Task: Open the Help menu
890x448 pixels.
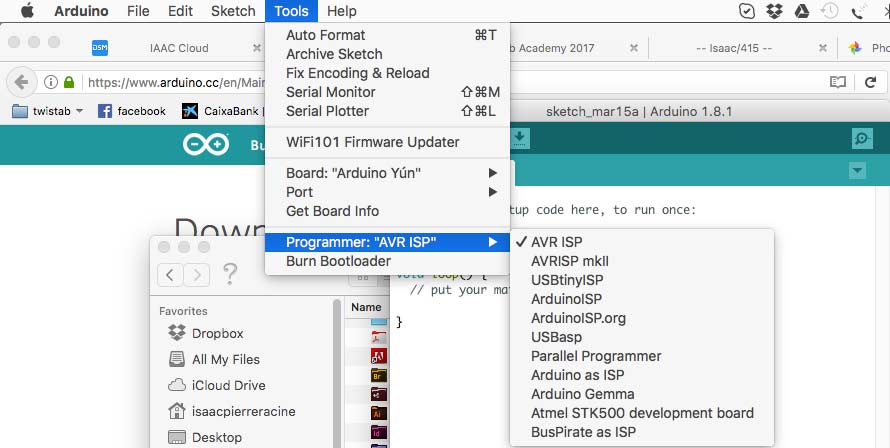Action: click(x=342, y=11)
